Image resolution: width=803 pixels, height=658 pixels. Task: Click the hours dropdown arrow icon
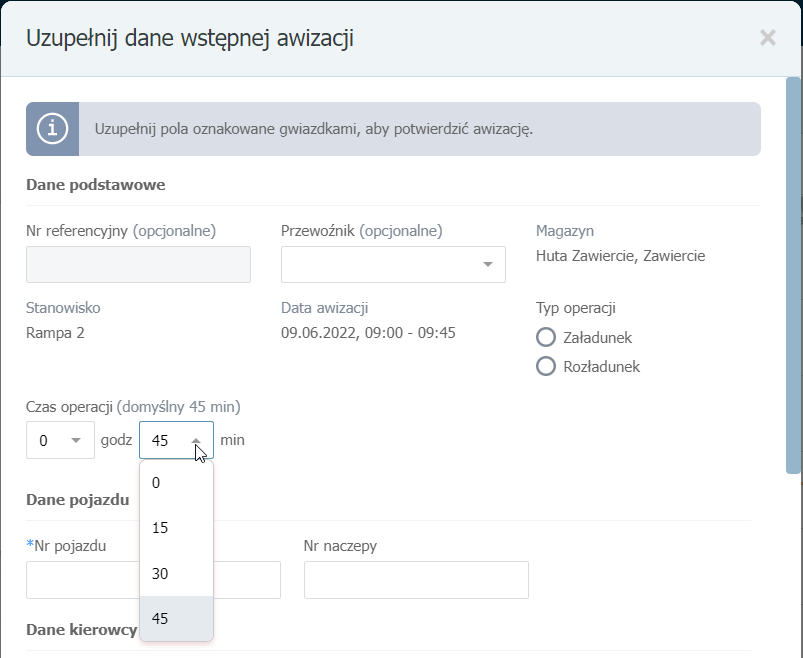(x=76, y=440)
